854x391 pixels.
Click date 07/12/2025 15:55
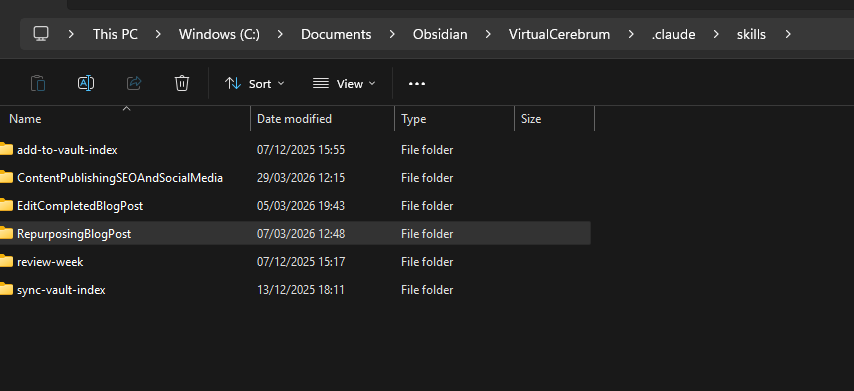(x=301, y=150)
